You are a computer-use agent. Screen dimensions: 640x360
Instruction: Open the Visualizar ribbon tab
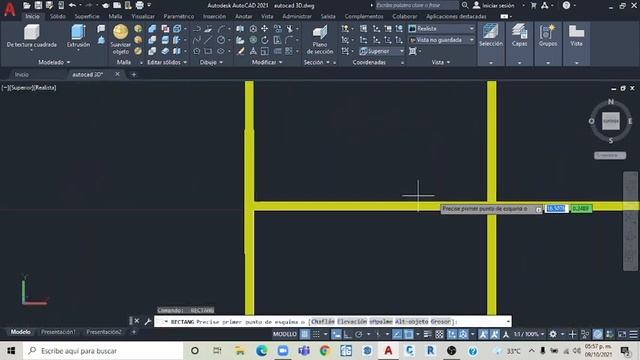(x=143, y=16)
